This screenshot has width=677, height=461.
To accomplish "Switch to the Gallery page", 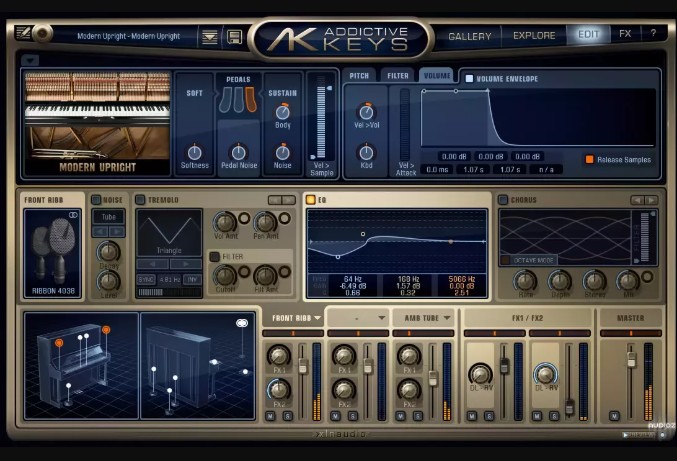I will tap(469, 36).
